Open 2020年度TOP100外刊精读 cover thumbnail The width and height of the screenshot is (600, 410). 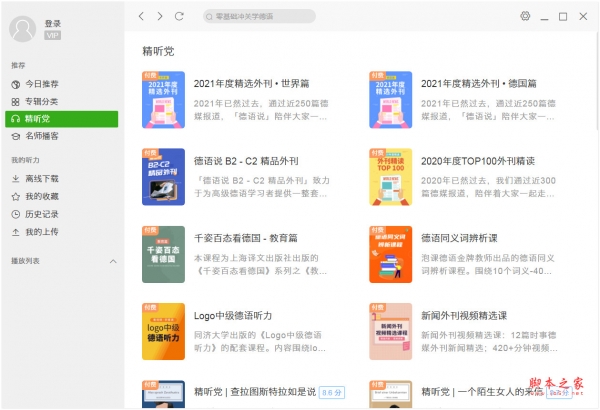(x=390, y=177)
